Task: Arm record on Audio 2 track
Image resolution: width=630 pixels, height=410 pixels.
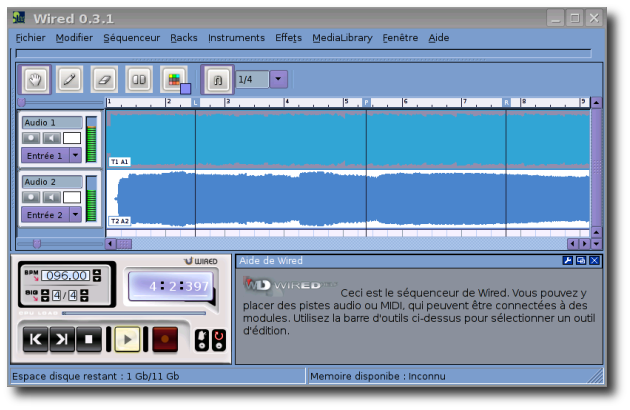Action: tap(31, 197)
